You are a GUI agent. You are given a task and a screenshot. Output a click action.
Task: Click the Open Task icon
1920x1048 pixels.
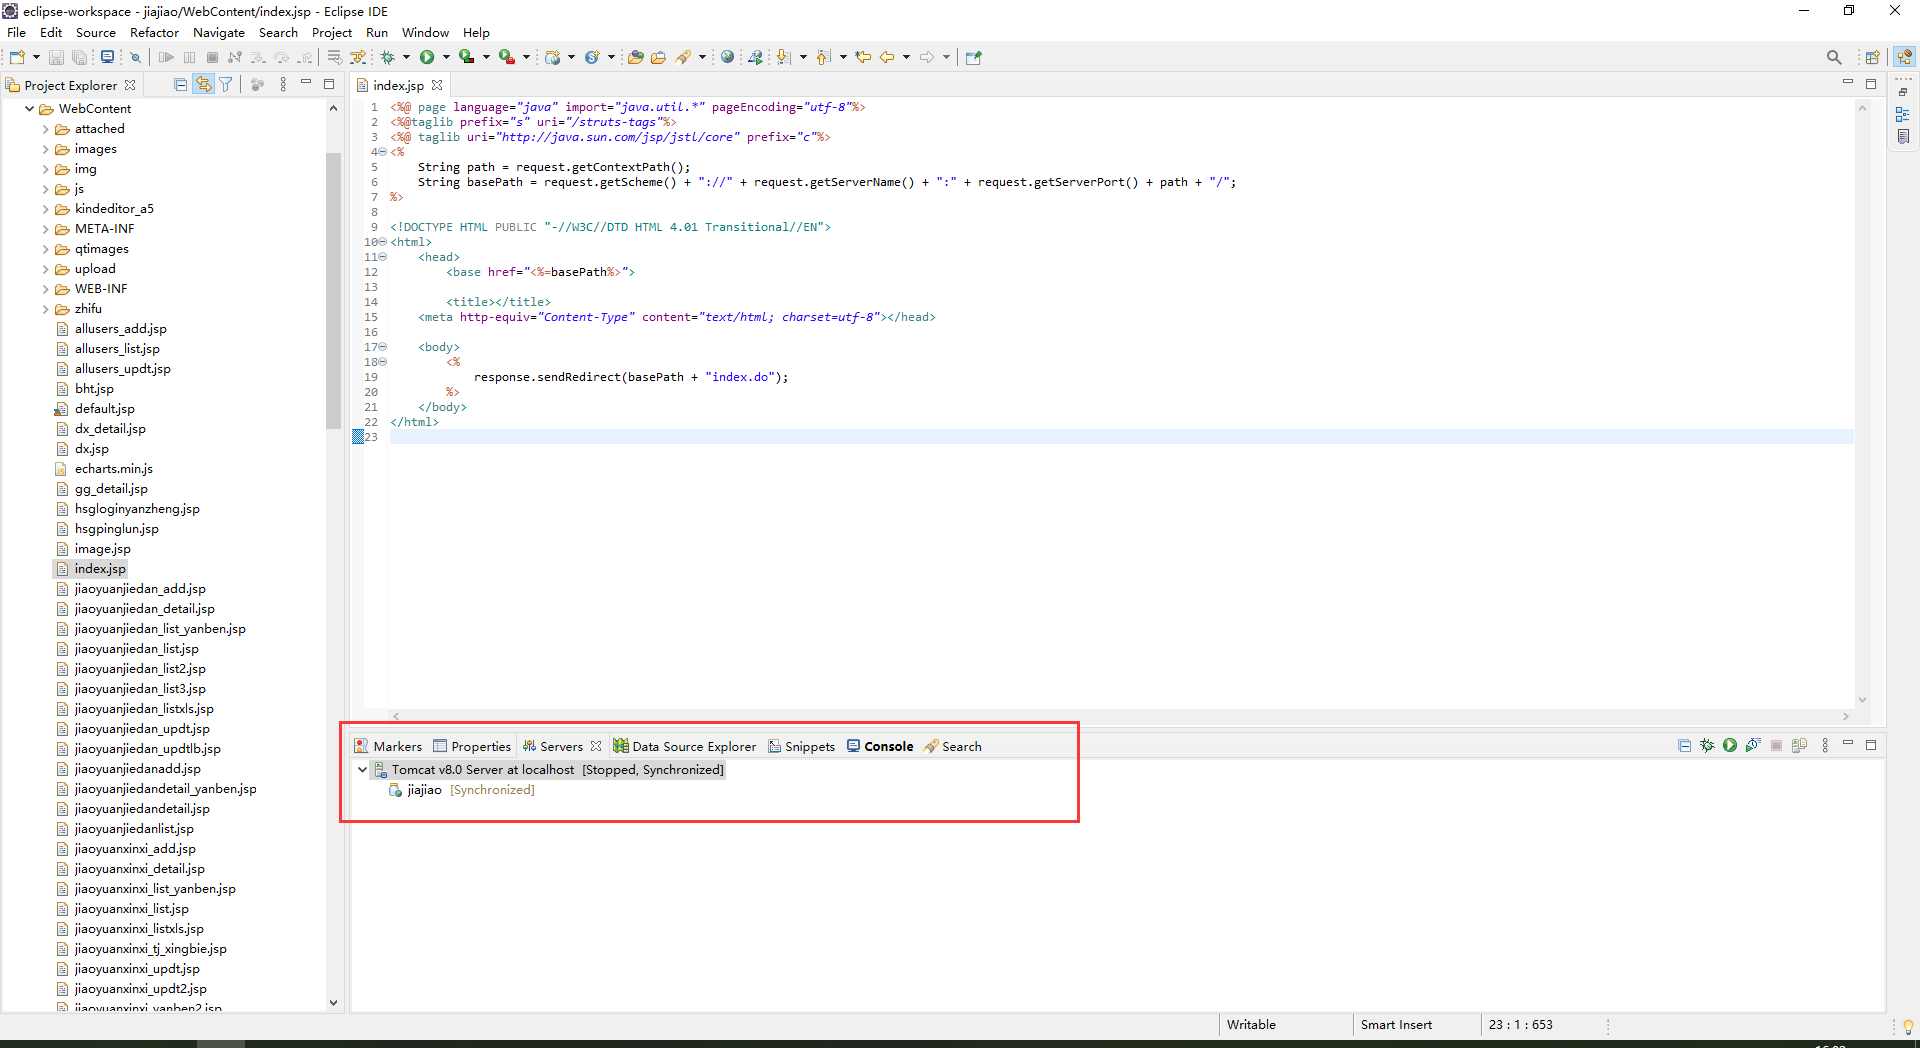(658, 57)
